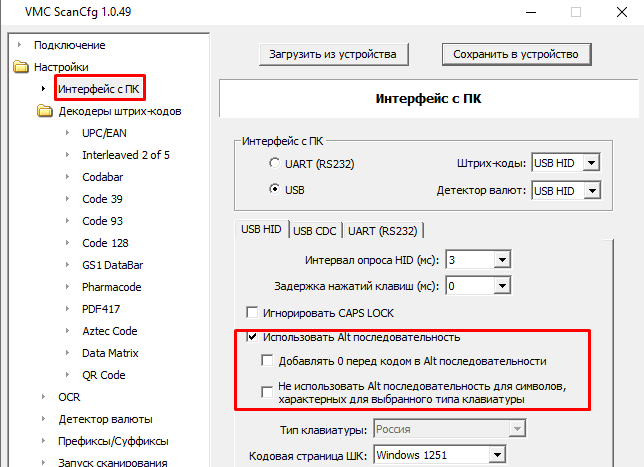Screen dimensions: 644x467
Task: Expand the Префиксы/Суффиксы node arrow
Action: click(44, 441)
